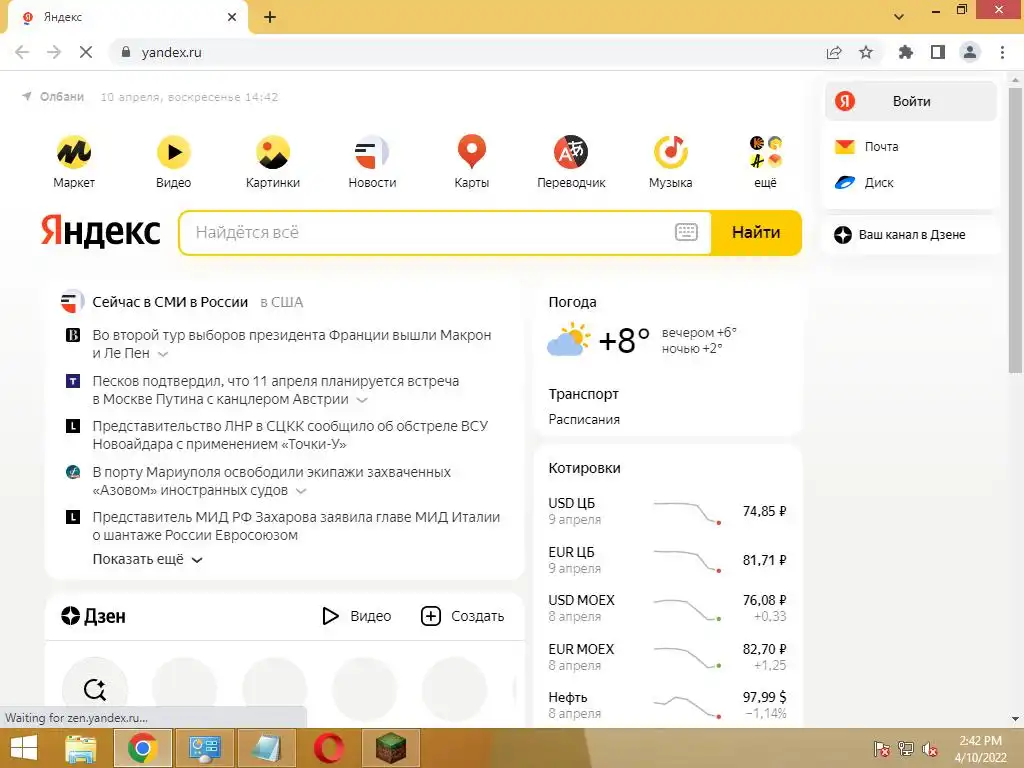This screenshot has height=768, width=1024.
Task: Click the page vertical scrollbar
Action: (x=1015, y=230)
